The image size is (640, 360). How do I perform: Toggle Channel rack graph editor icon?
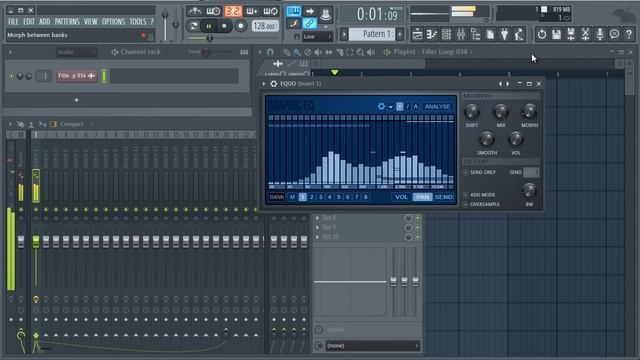pos(244,52)
